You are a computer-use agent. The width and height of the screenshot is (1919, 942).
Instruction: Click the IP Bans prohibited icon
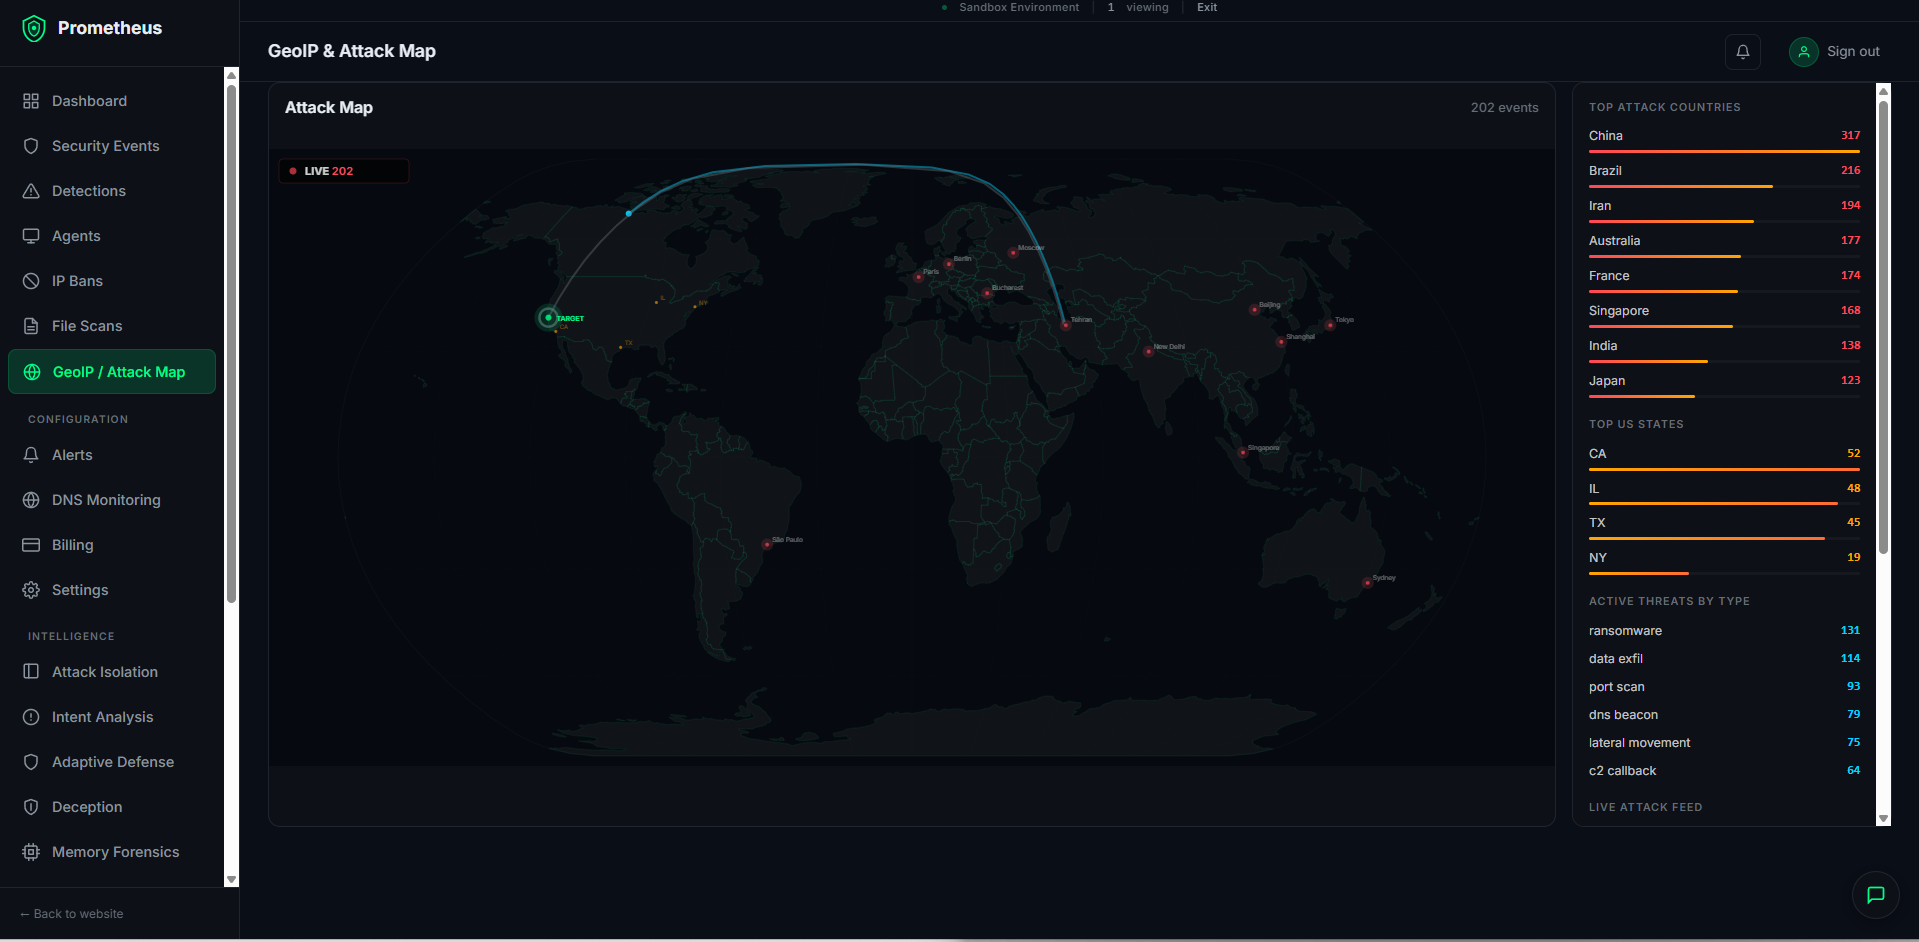coord(31,281)
